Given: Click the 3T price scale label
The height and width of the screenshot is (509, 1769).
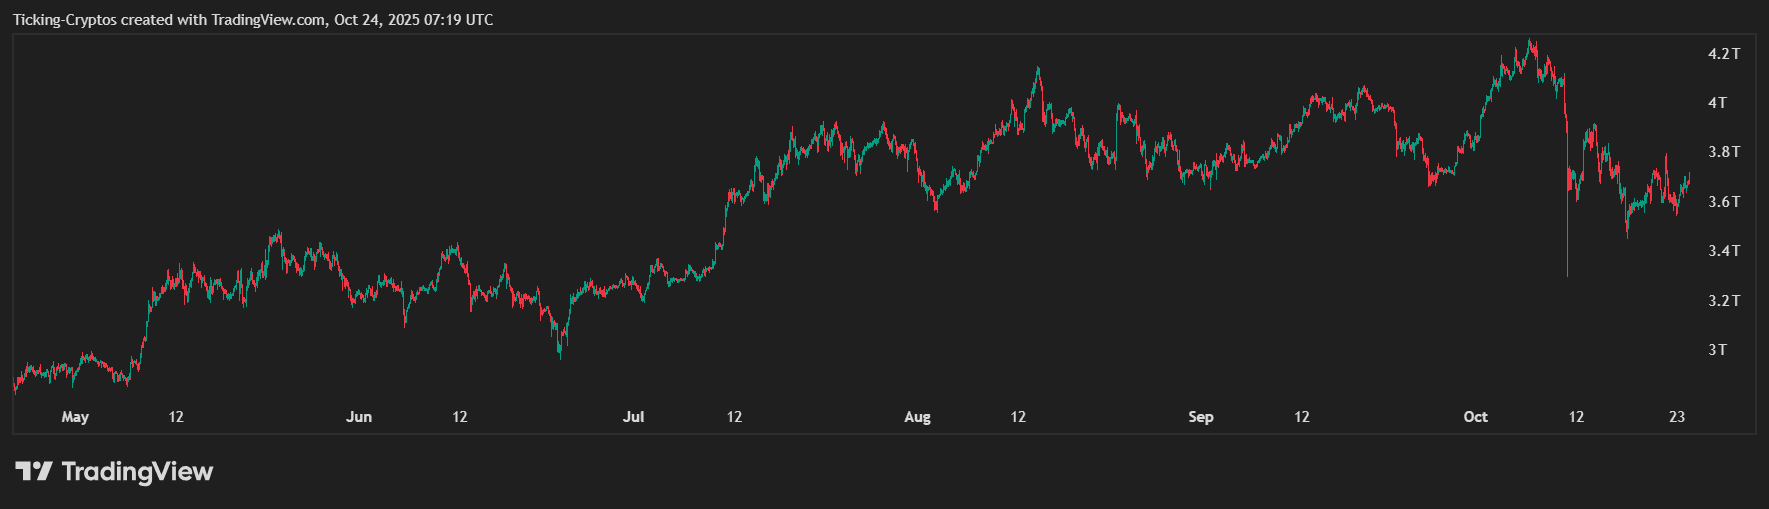Looking at the screenshot, I should (1717, 350).
